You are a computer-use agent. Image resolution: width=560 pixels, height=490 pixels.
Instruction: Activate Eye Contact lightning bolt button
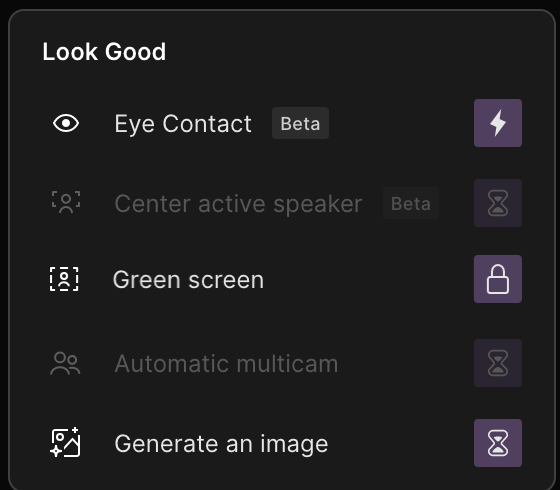point(498,123)
